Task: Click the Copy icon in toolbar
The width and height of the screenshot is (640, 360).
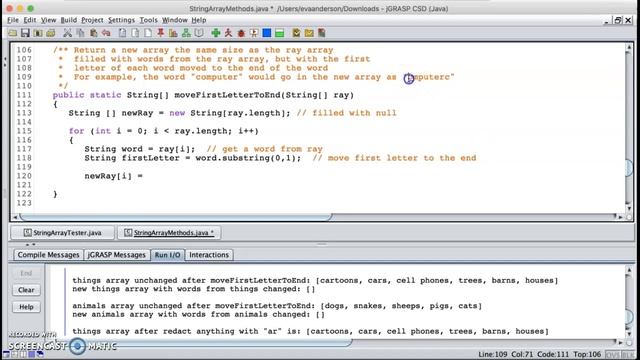Action: coord(80,33)
